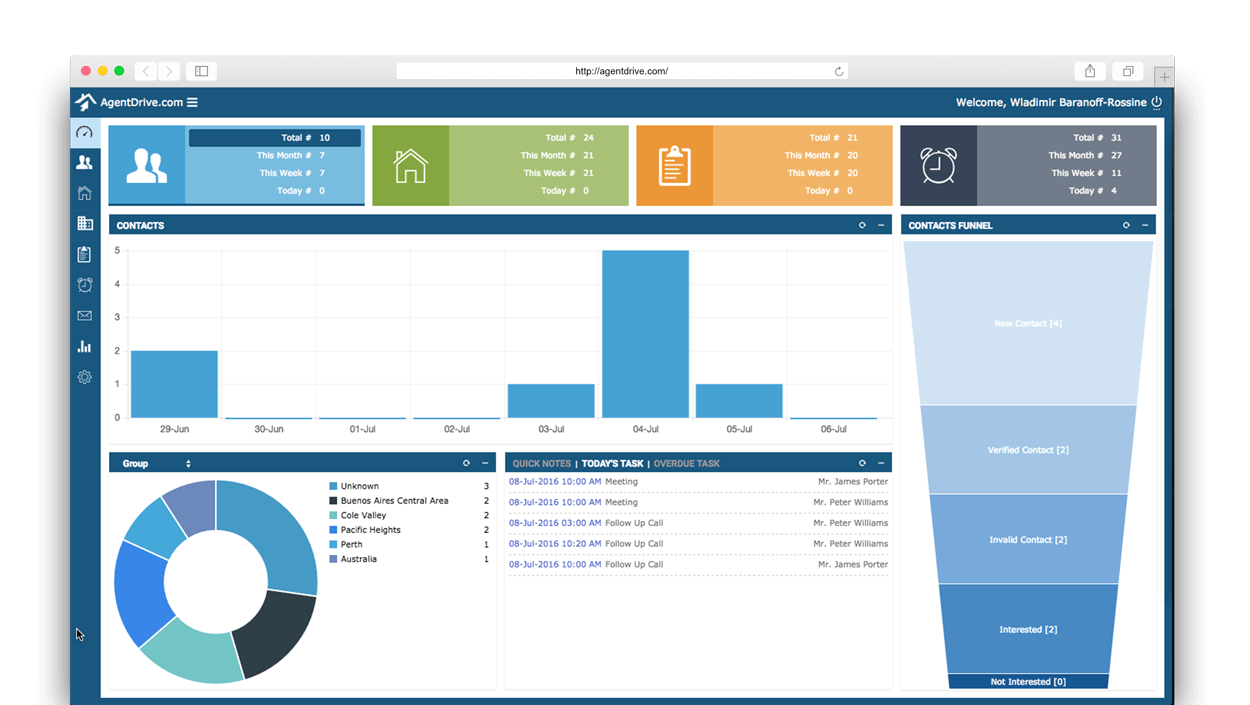View Reports via the bar chart sidebar icon
1250x705 pixels.
pos(85,346)
